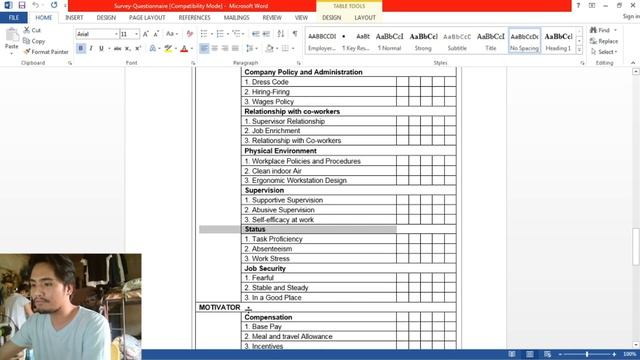Click the zoom in plus icon
The width and height of the screenshot is (640, 360).
(614, 354)
